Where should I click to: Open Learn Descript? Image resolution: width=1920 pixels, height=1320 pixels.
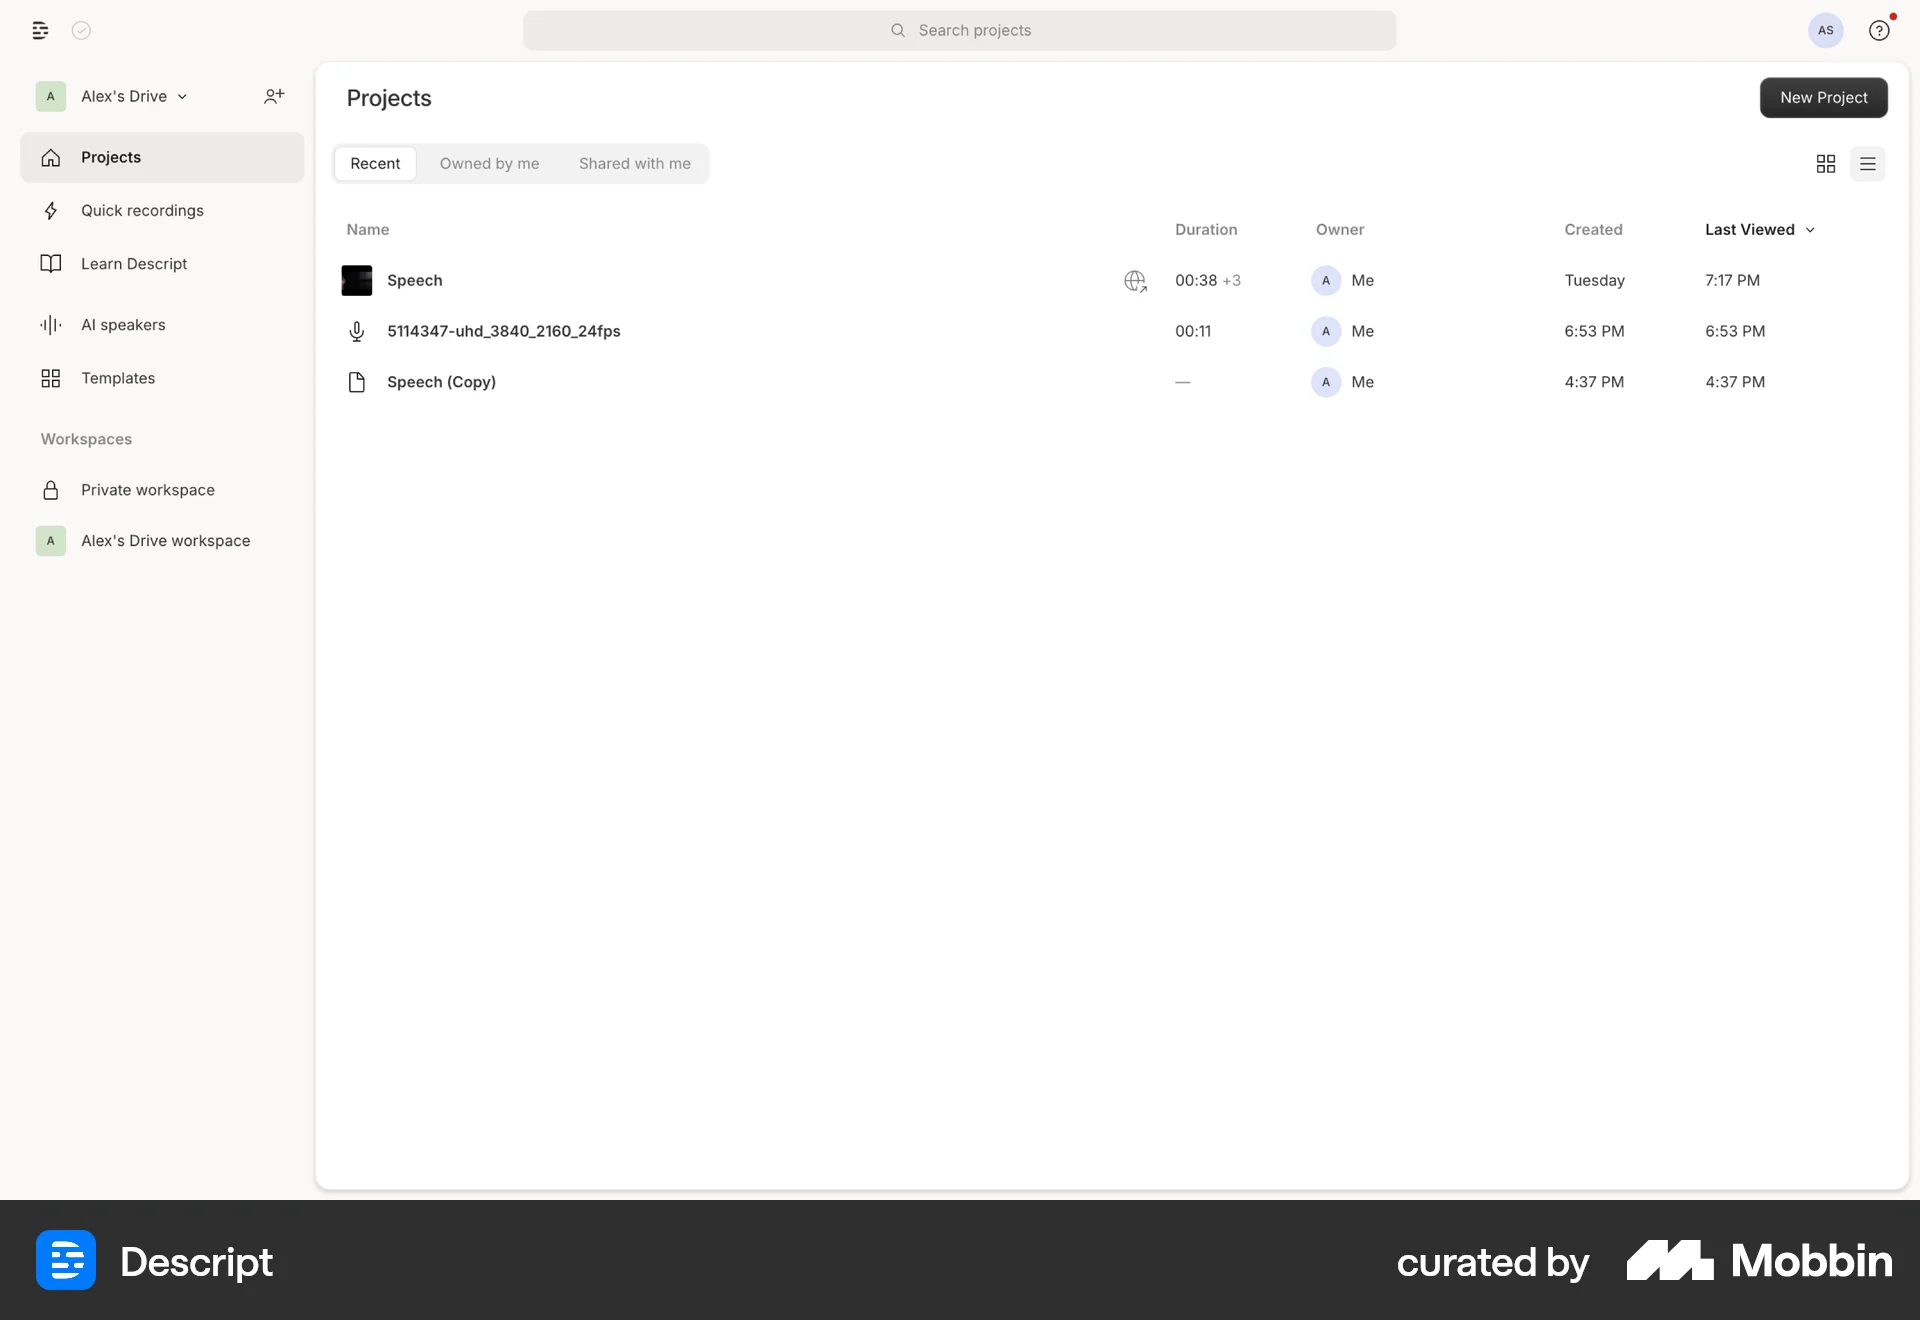pos(134,263)
